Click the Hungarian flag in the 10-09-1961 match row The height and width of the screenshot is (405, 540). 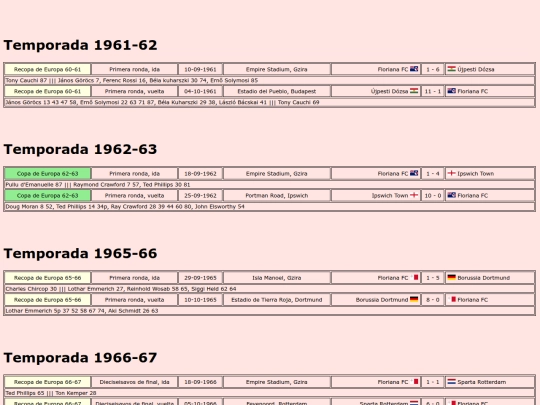pos(451,69)
